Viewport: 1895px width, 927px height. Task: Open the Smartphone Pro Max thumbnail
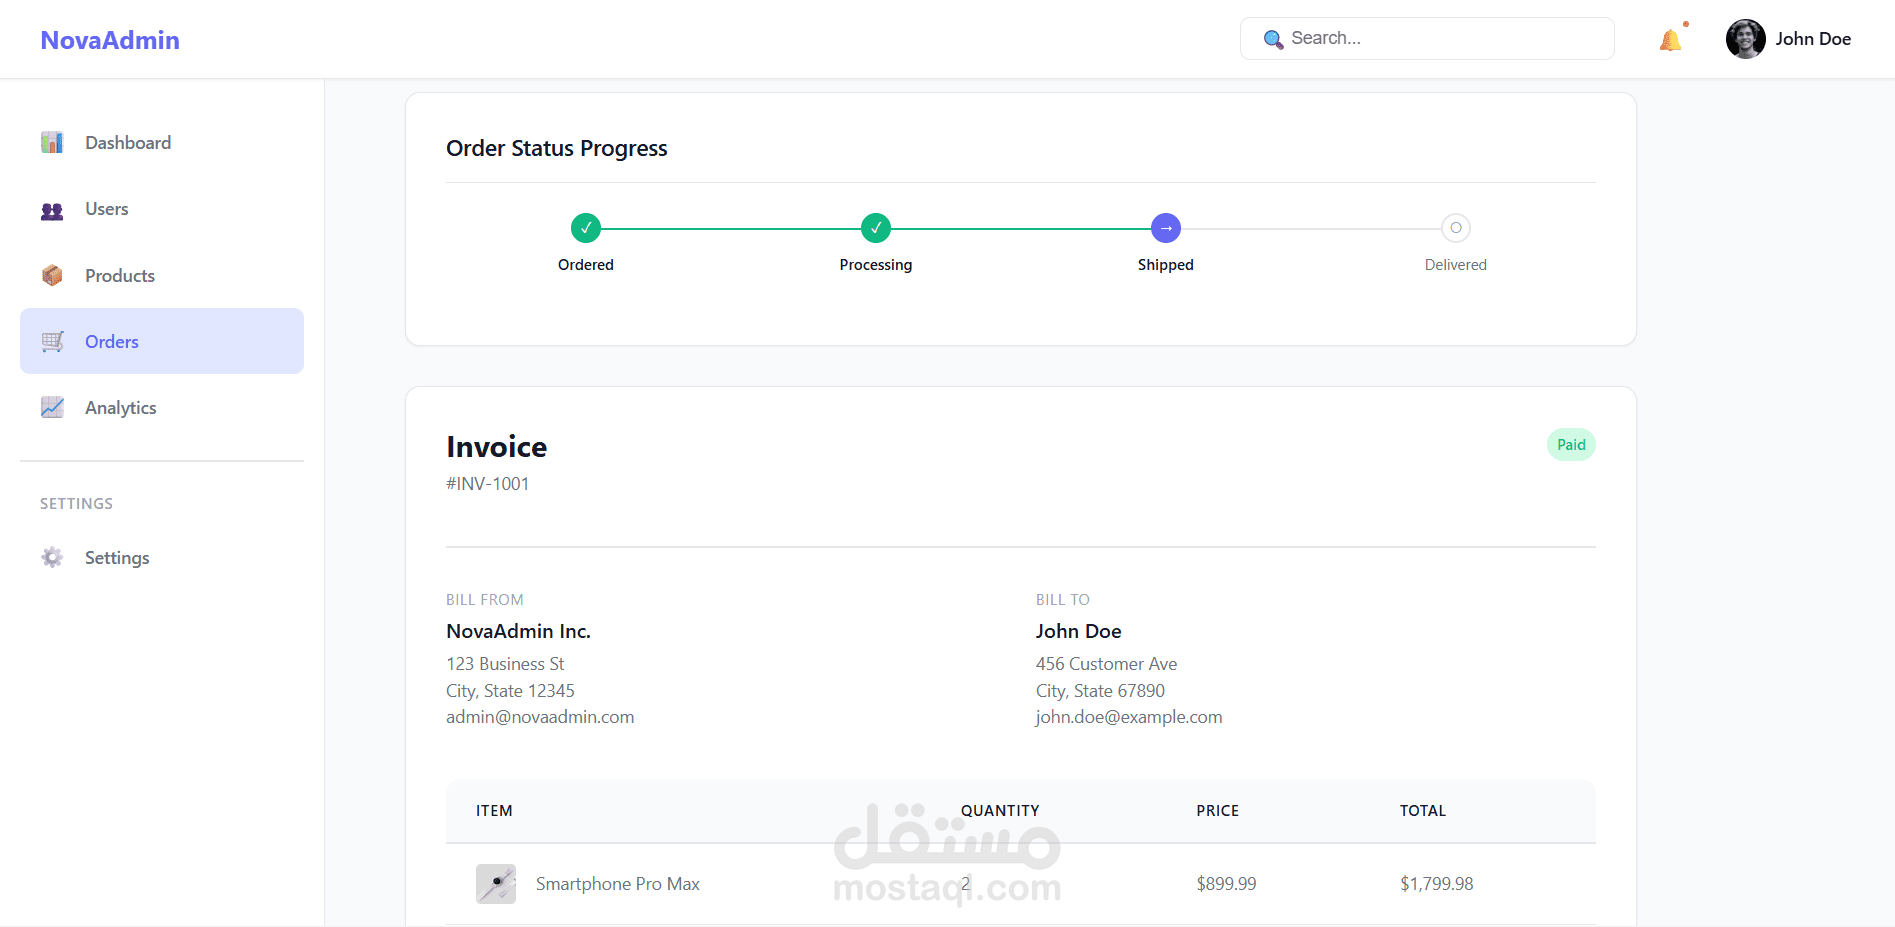496,884
